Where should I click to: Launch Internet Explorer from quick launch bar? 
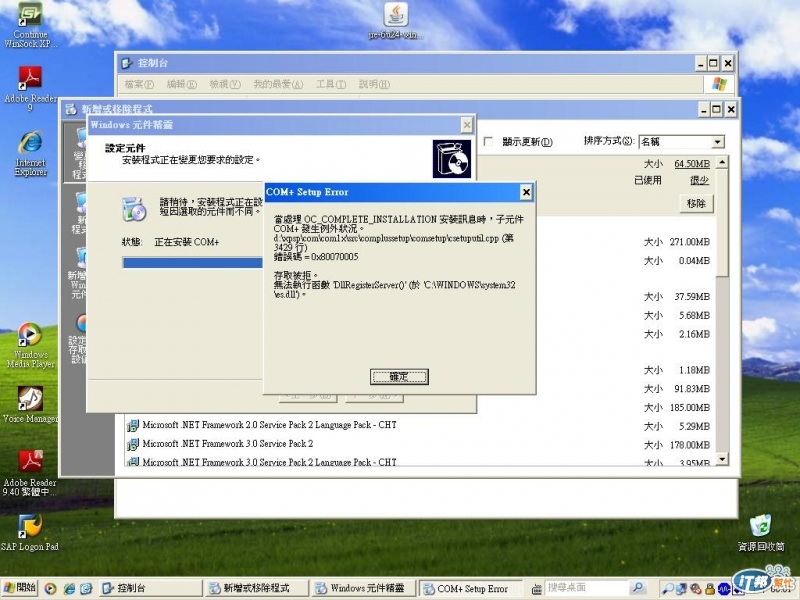click(x=69, y=588)
